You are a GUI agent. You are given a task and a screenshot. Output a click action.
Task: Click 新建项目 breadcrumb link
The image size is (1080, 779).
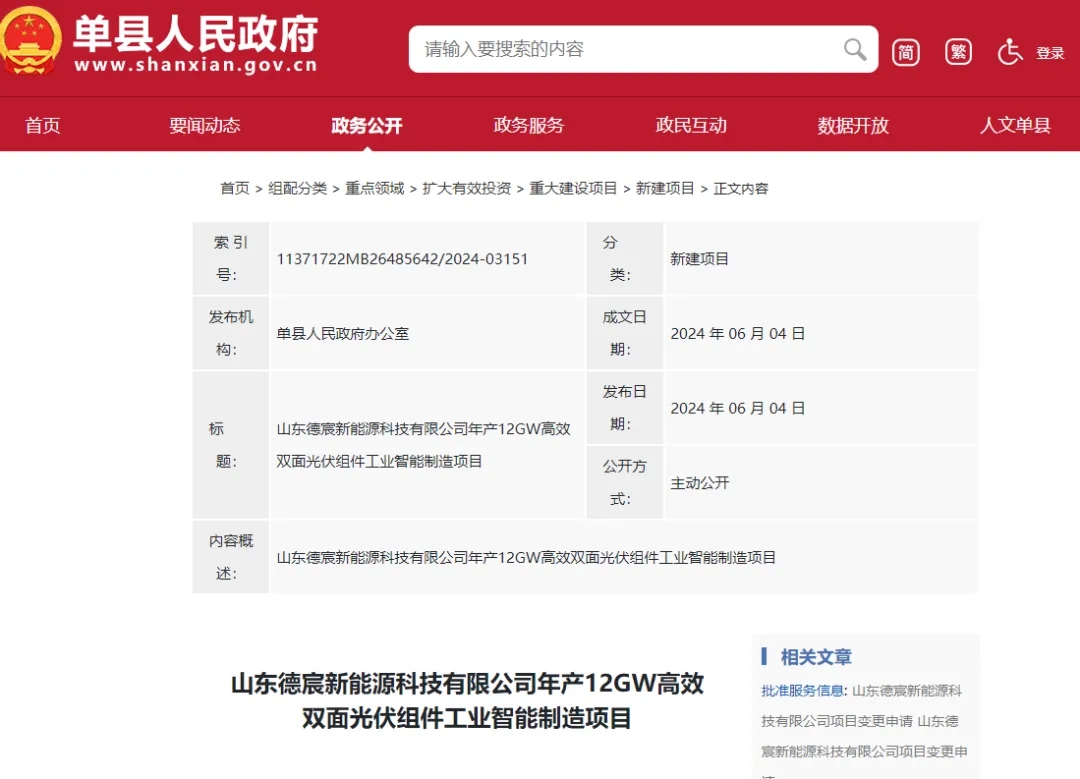[x=665, y=188]
